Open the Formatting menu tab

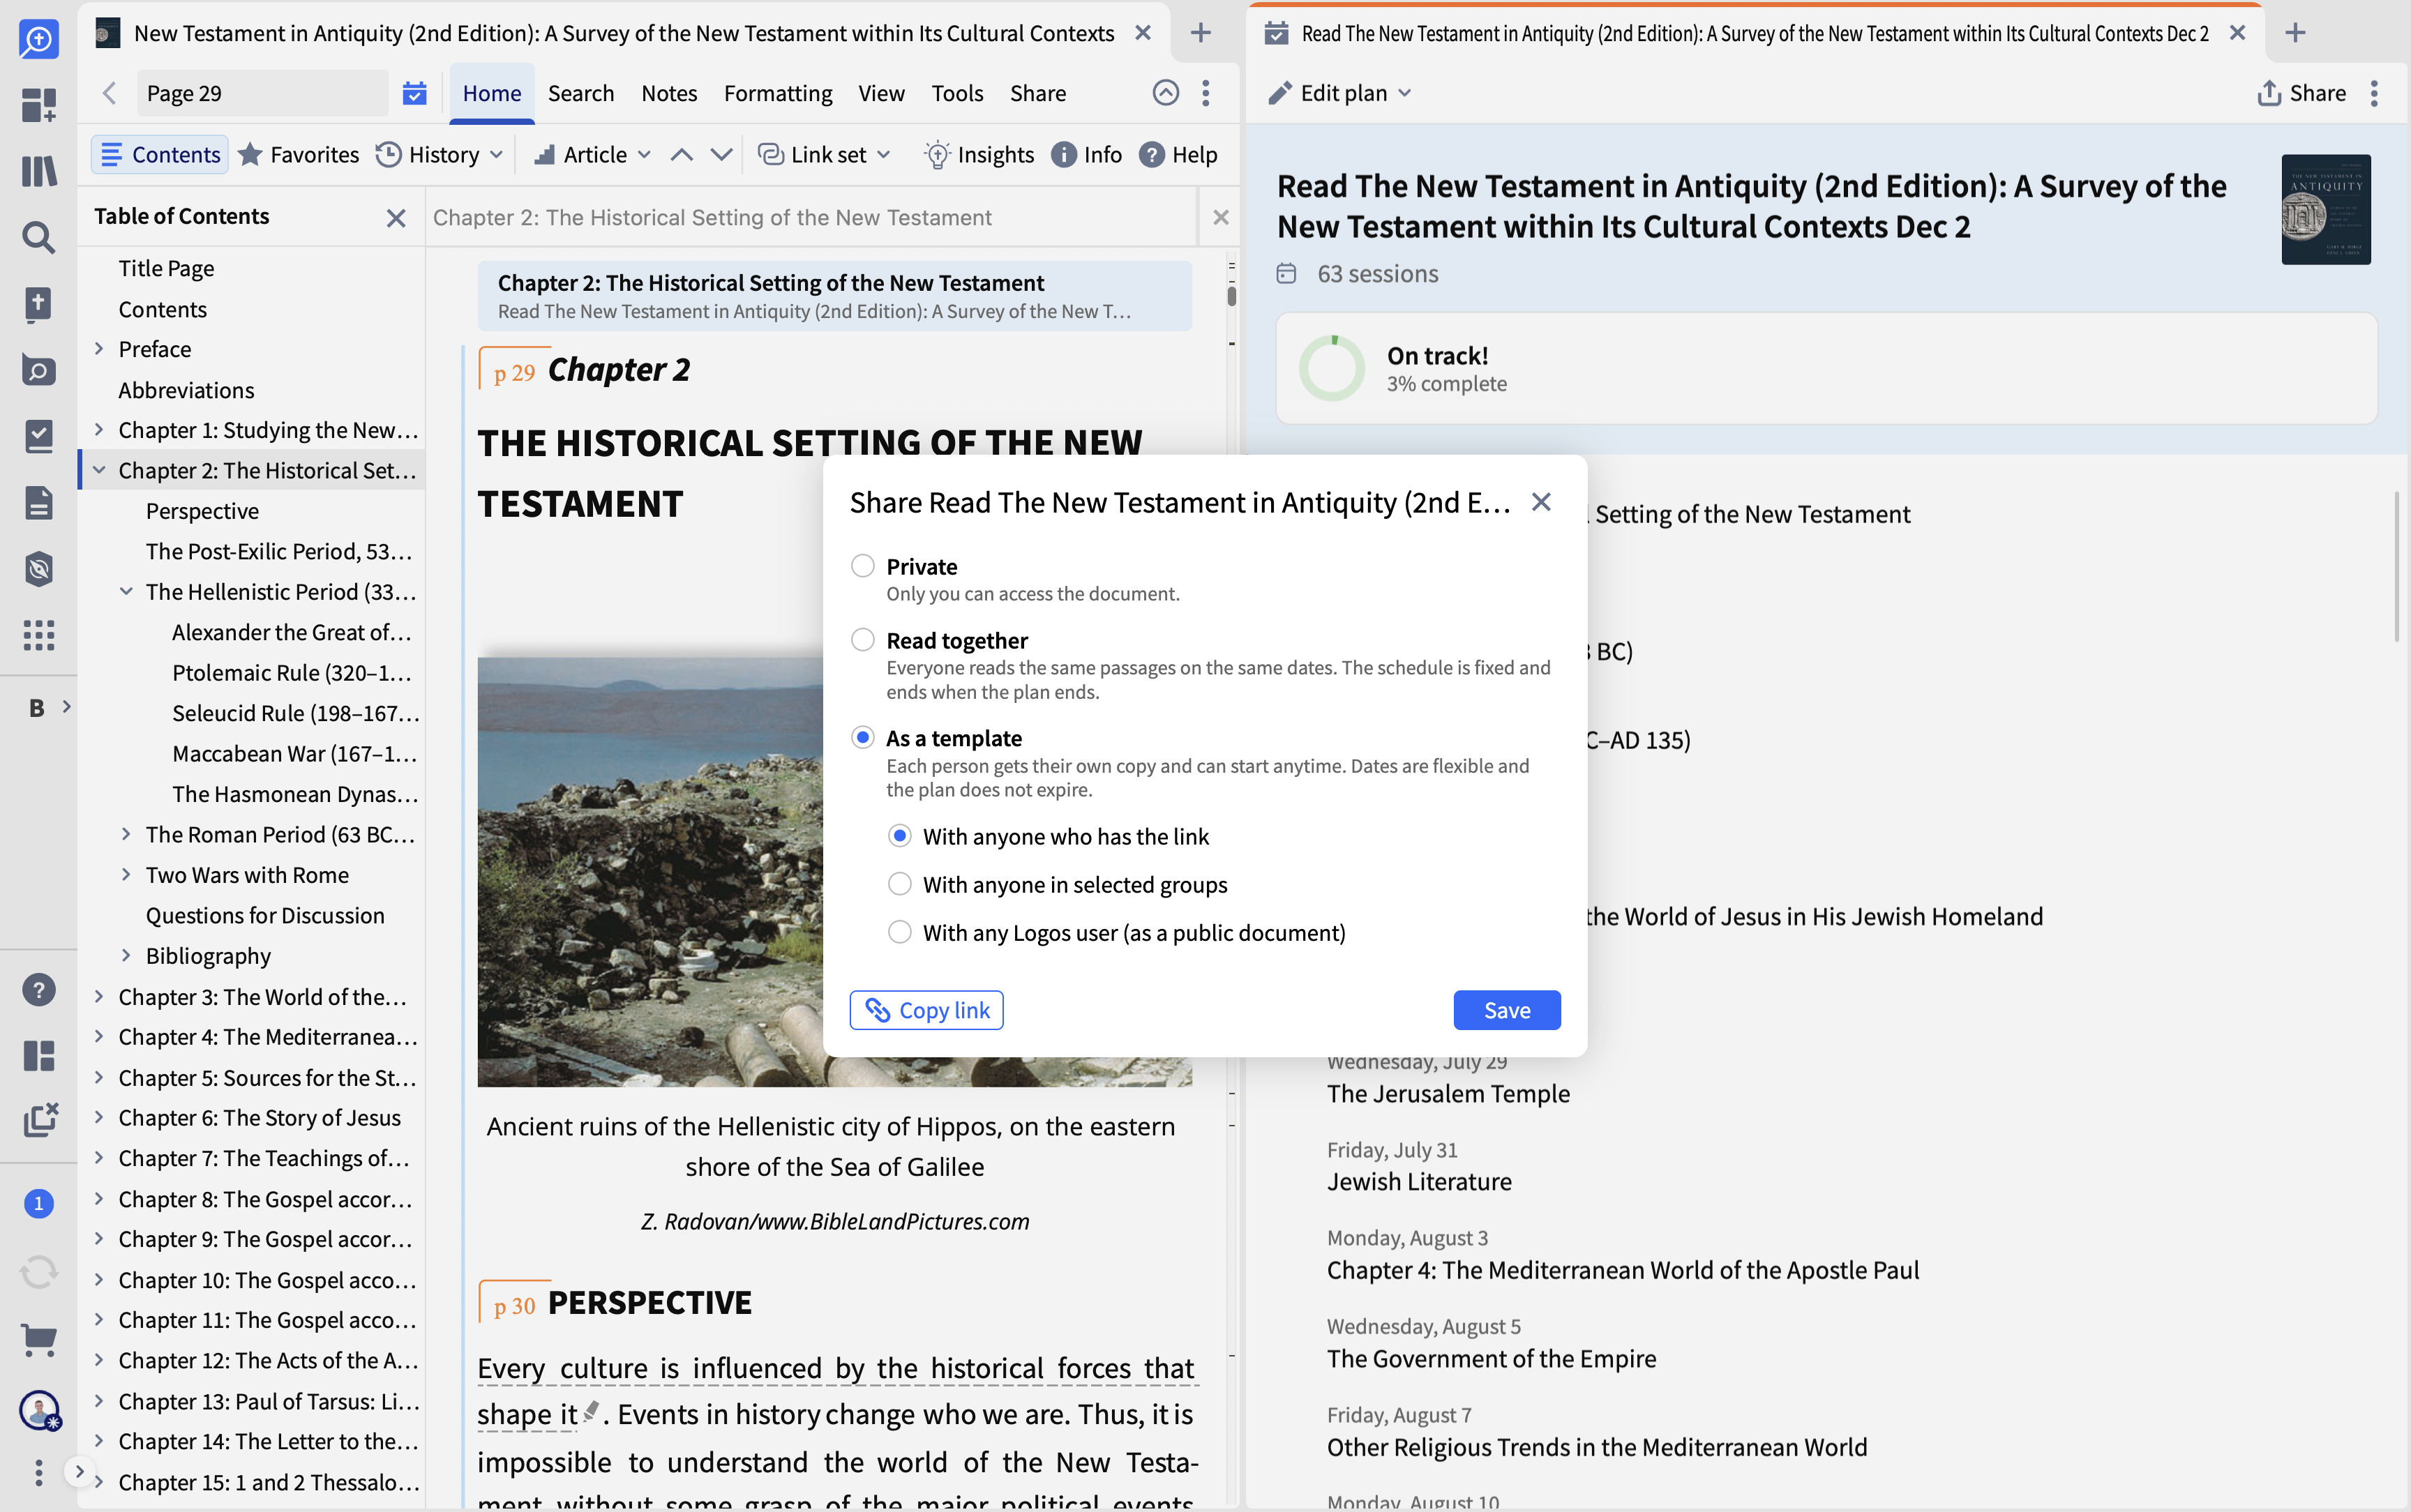click(x=777, y=93)
